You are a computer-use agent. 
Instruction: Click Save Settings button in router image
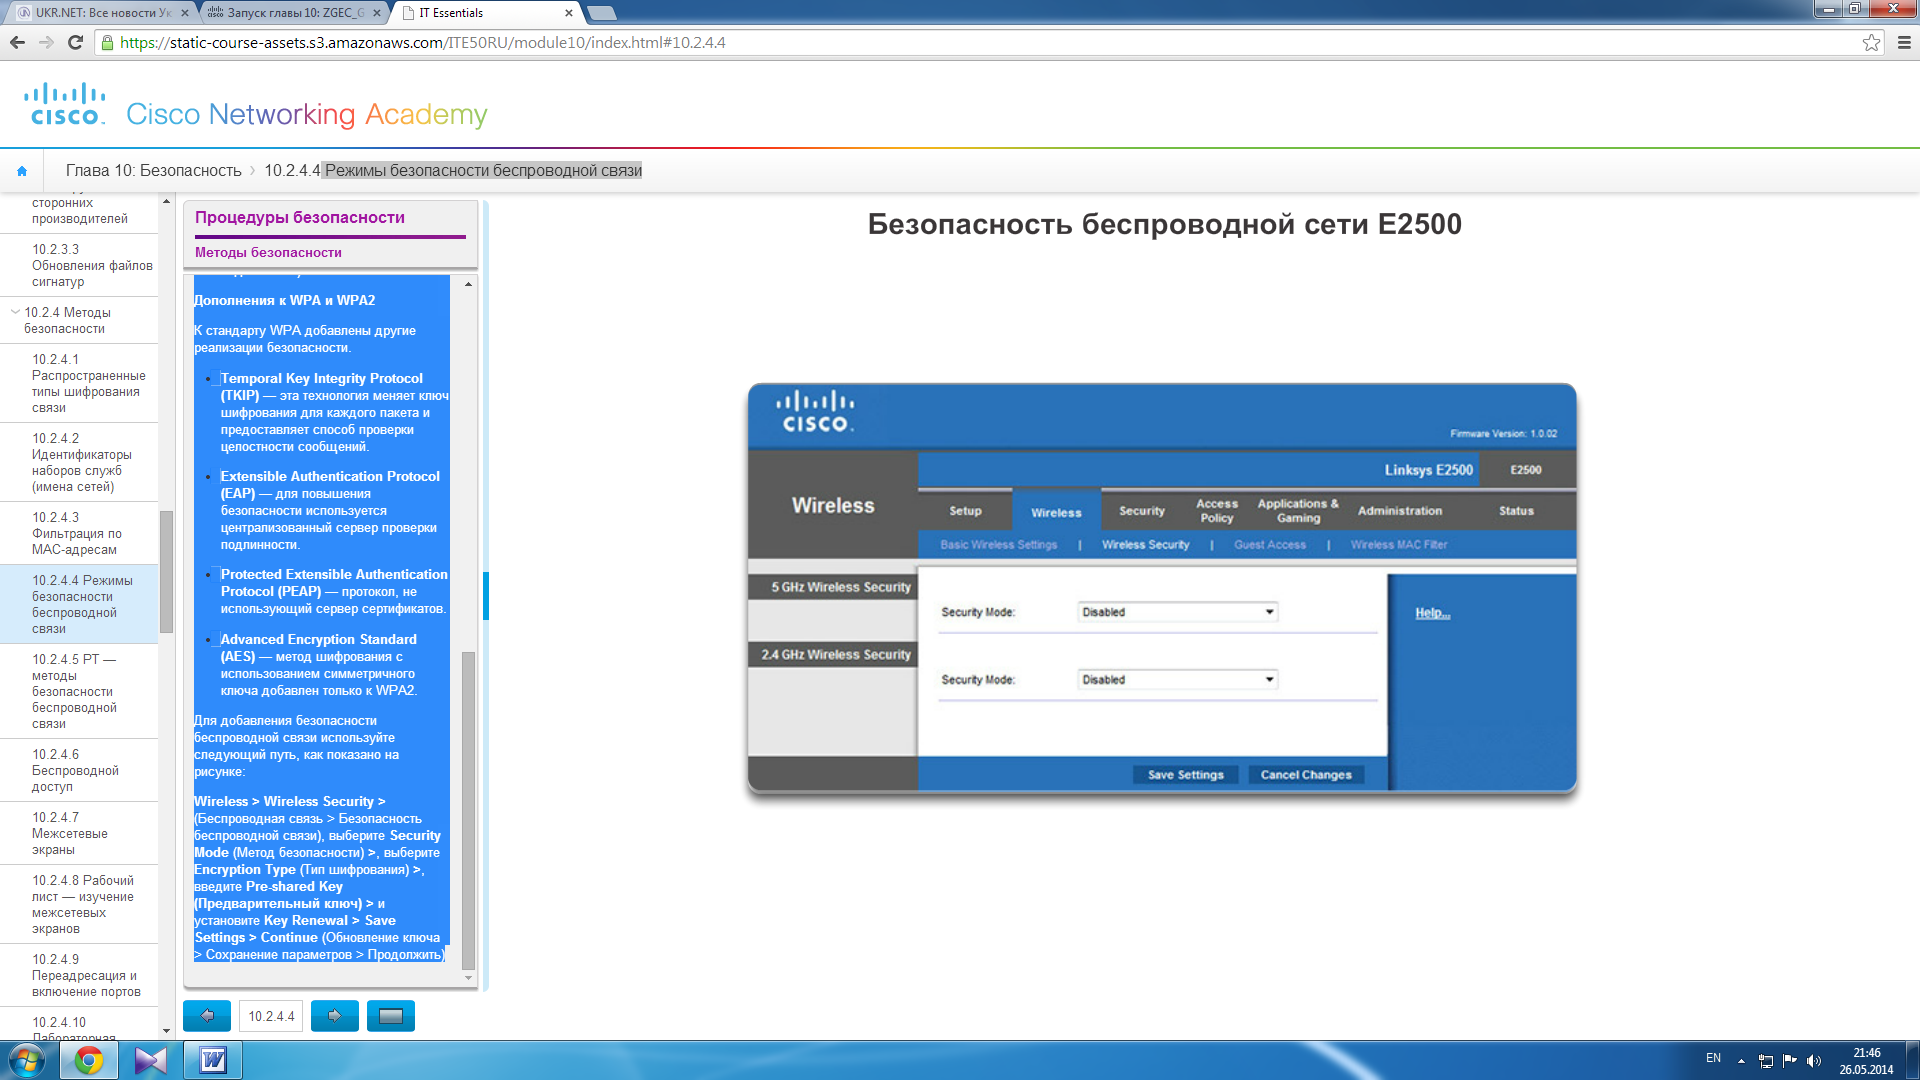point(1185,775)
